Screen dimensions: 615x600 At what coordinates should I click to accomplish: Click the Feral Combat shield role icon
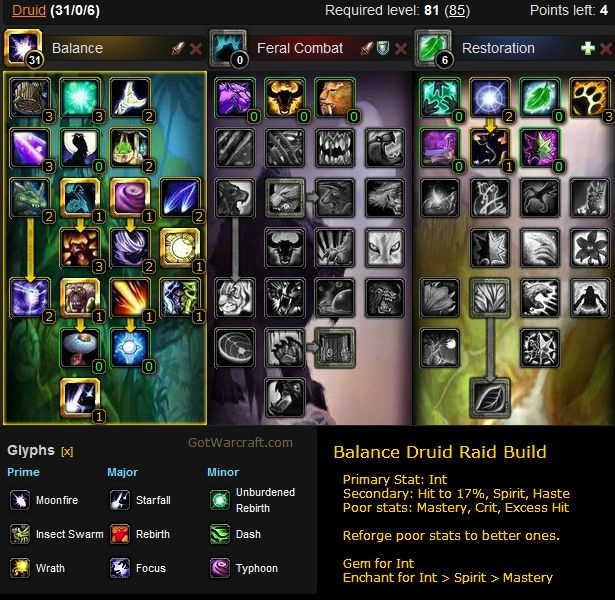pos(383,49)
